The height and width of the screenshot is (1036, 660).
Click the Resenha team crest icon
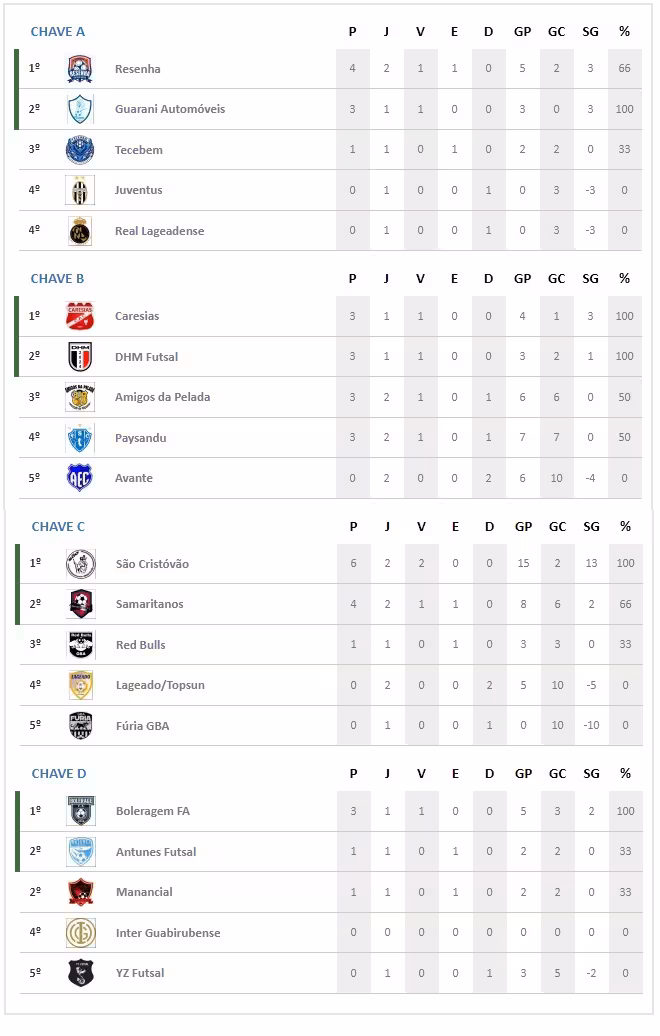(80, 69)
